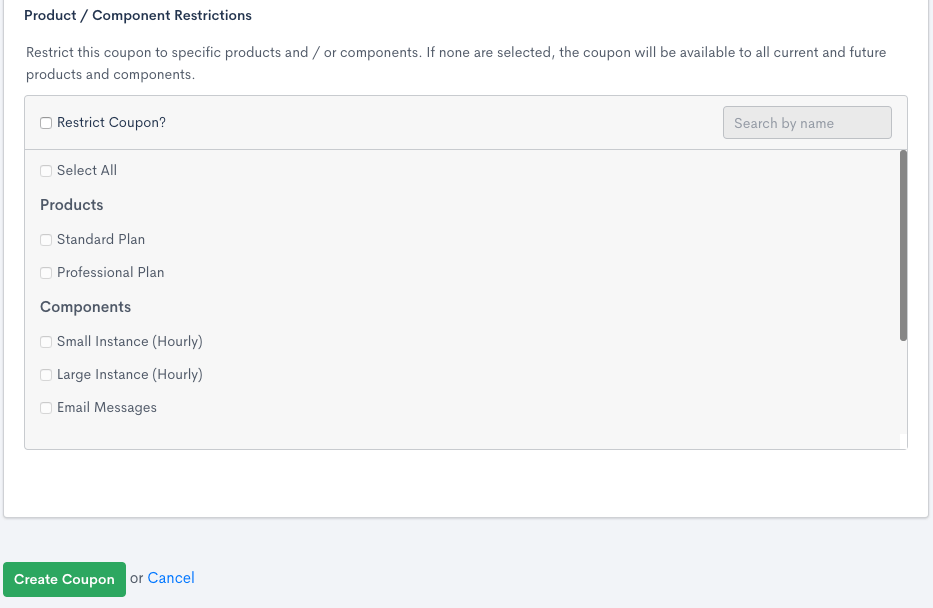Enable the Restrict Coupon? checkbox
Image resolution: width=933 pixels, height=608 pixels.
coord(45,122)
